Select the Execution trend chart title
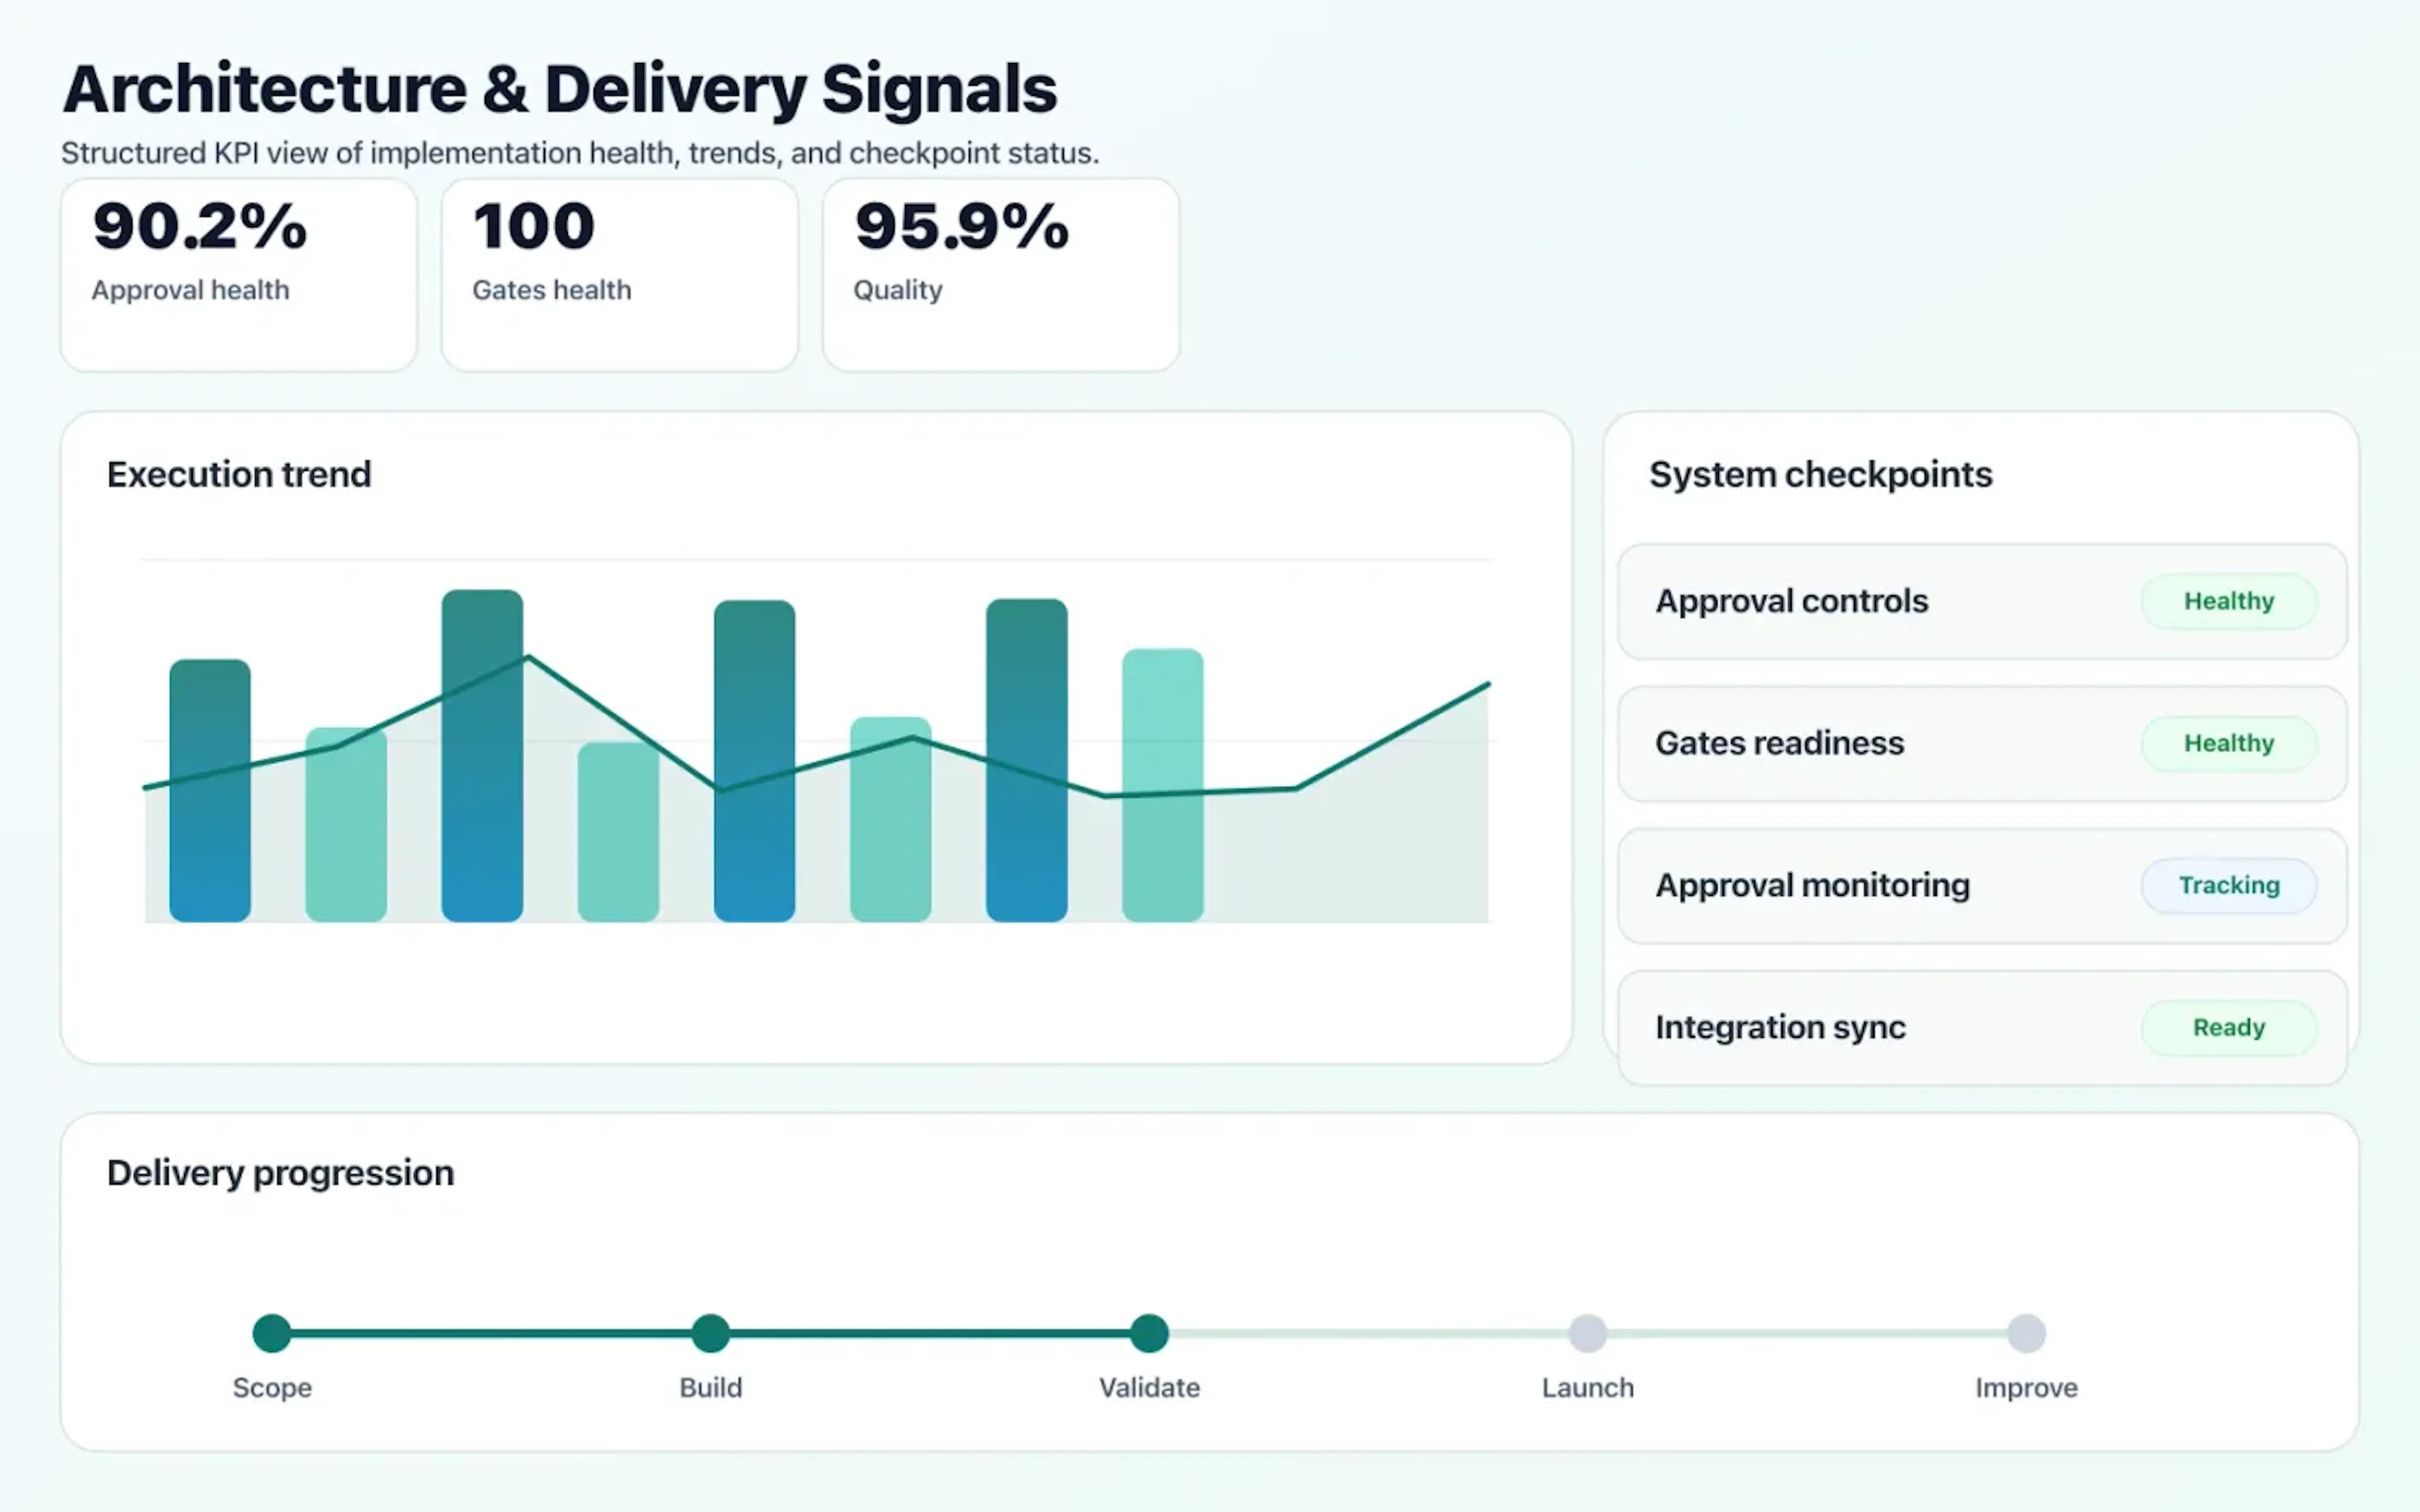2420x1512 pixels. click(x=239, y=474)
